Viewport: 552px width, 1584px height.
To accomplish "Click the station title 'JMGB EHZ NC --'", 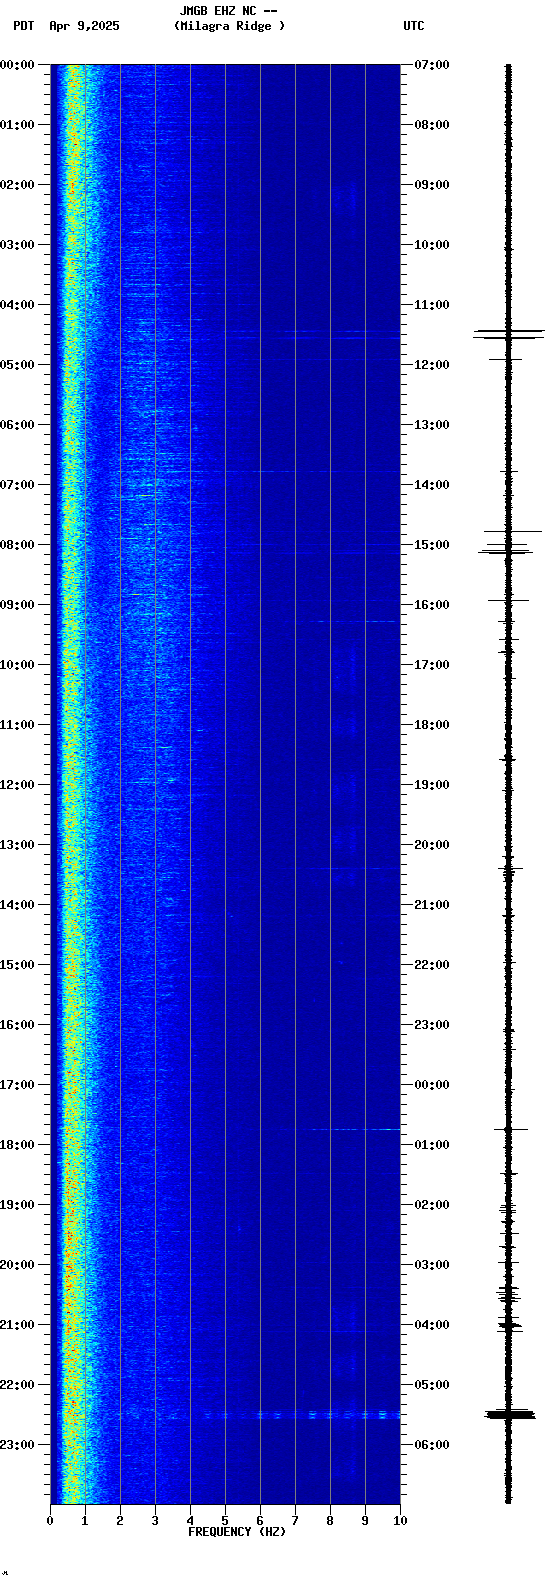I will (x=228, y=11).
